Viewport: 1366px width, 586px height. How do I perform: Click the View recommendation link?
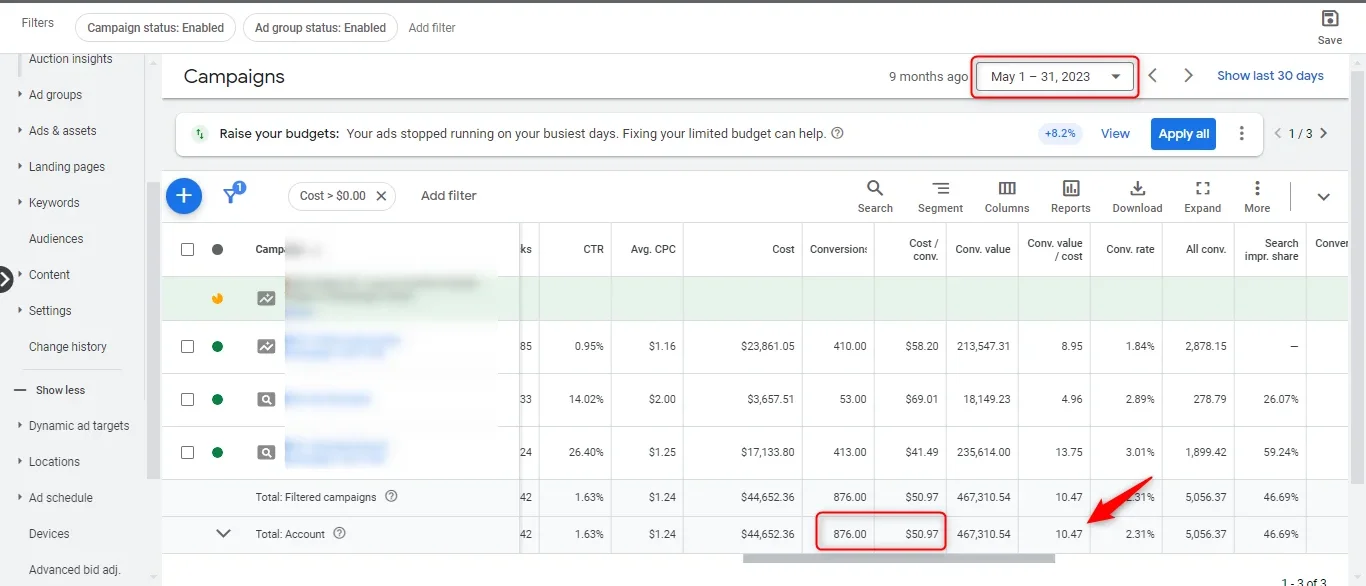coord(1115,133)
